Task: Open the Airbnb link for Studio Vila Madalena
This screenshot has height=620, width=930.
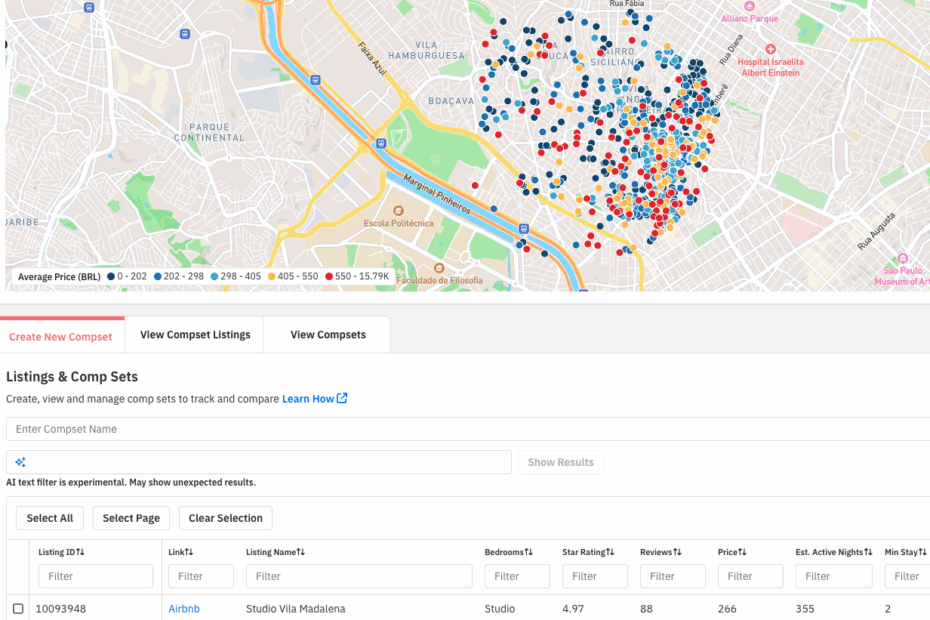Action: pos(184,608)
